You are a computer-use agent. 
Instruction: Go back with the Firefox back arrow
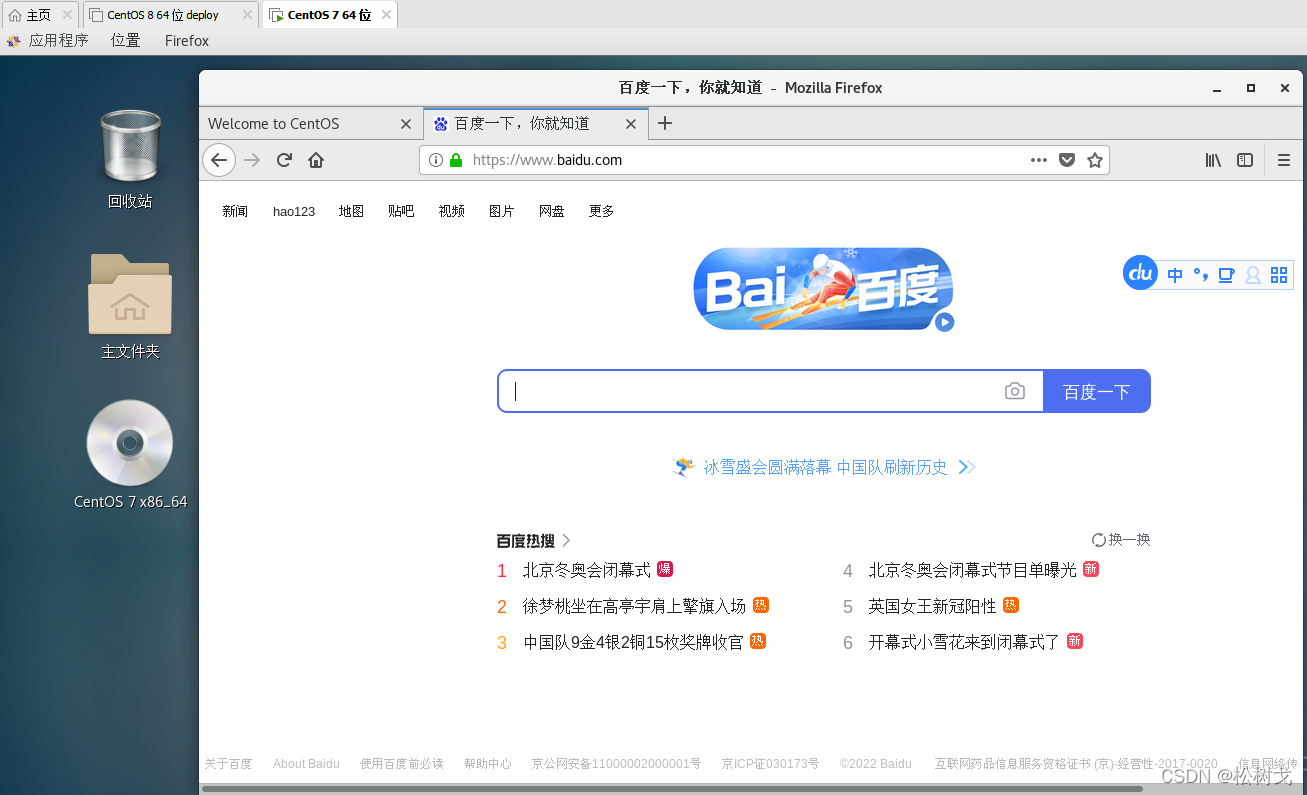coord(219,160)
